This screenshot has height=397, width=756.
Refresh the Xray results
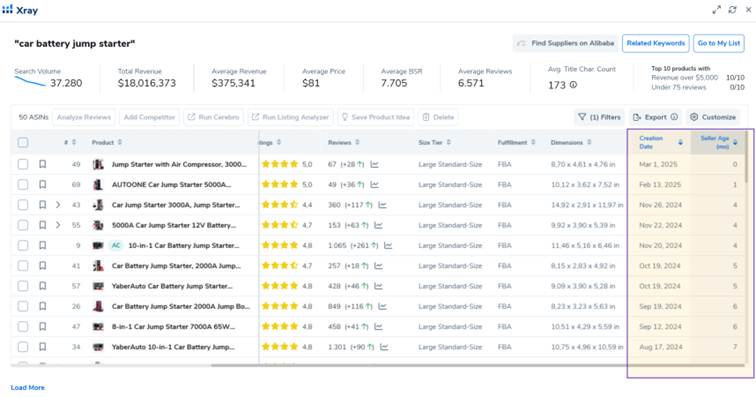(x=732, y=10)
